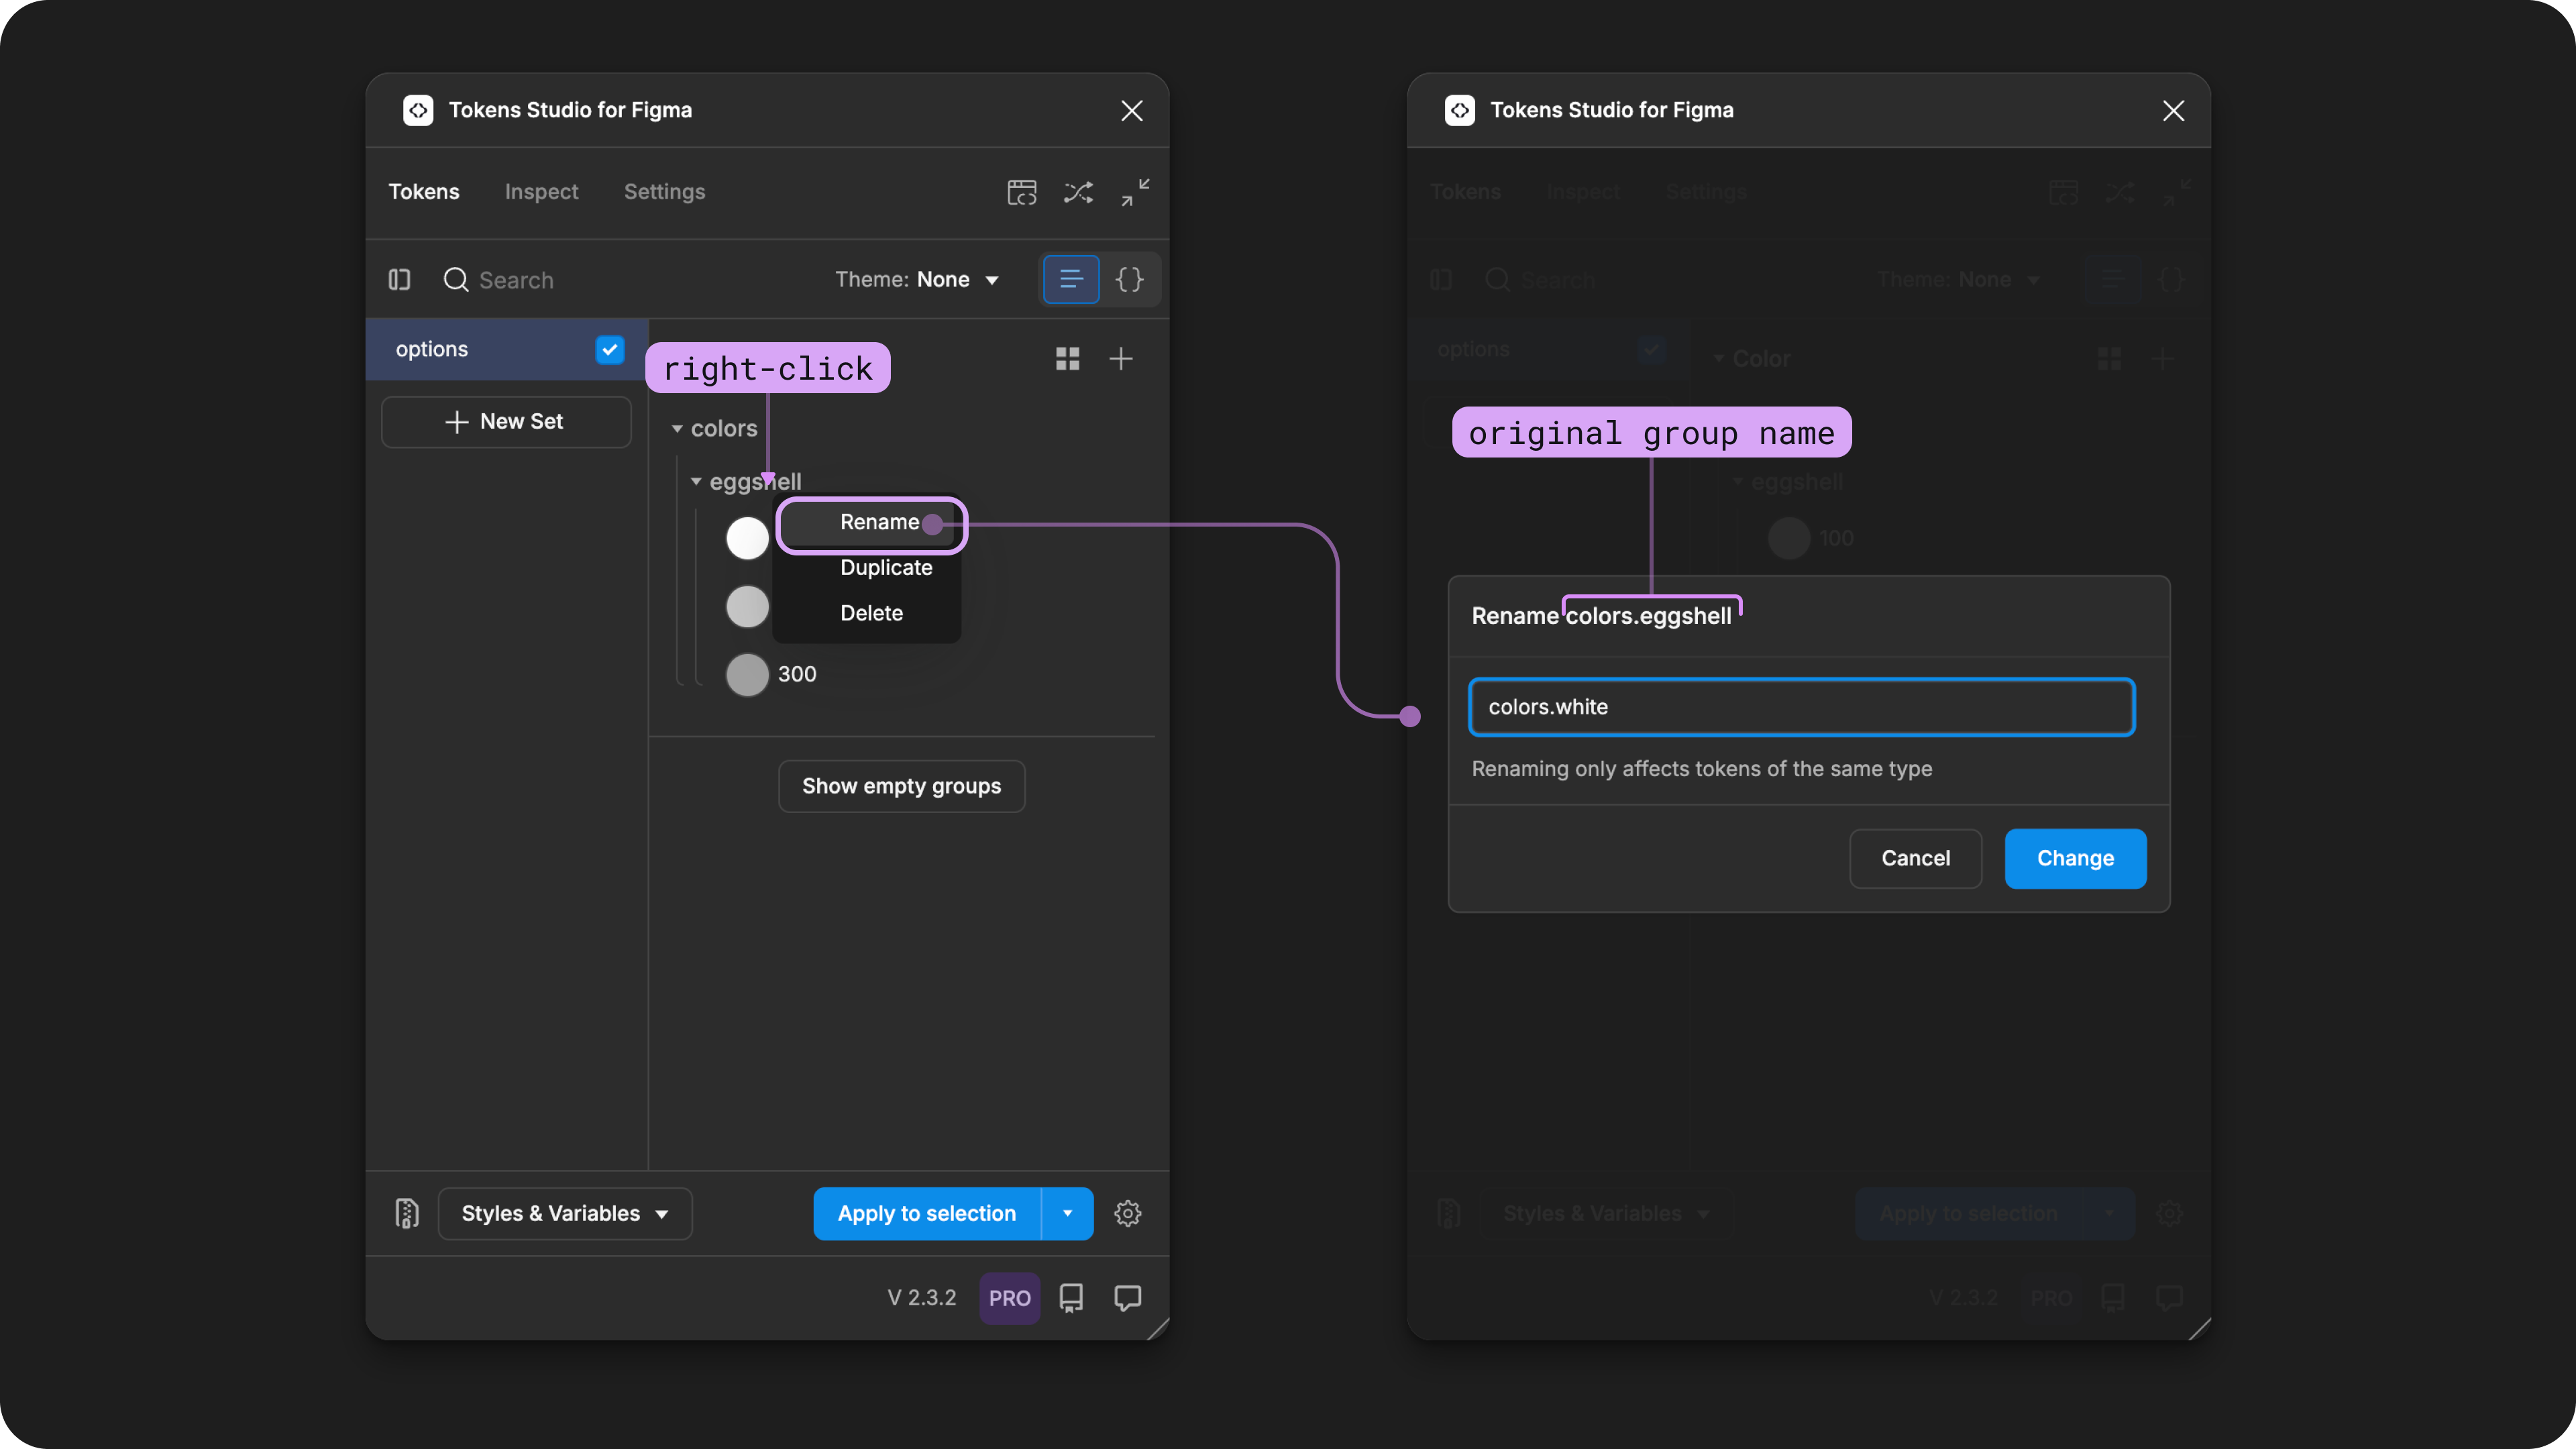Click the version V 2.3.2 label

(x=922, y=1298)
